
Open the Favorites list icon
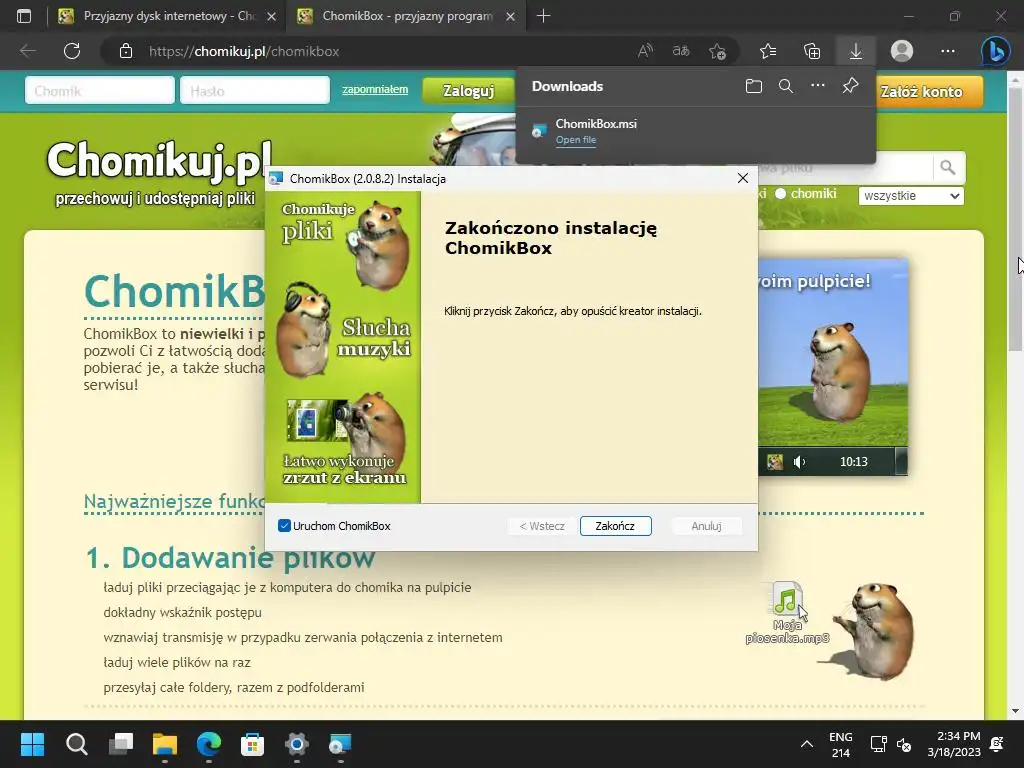[x=768, y=51]
